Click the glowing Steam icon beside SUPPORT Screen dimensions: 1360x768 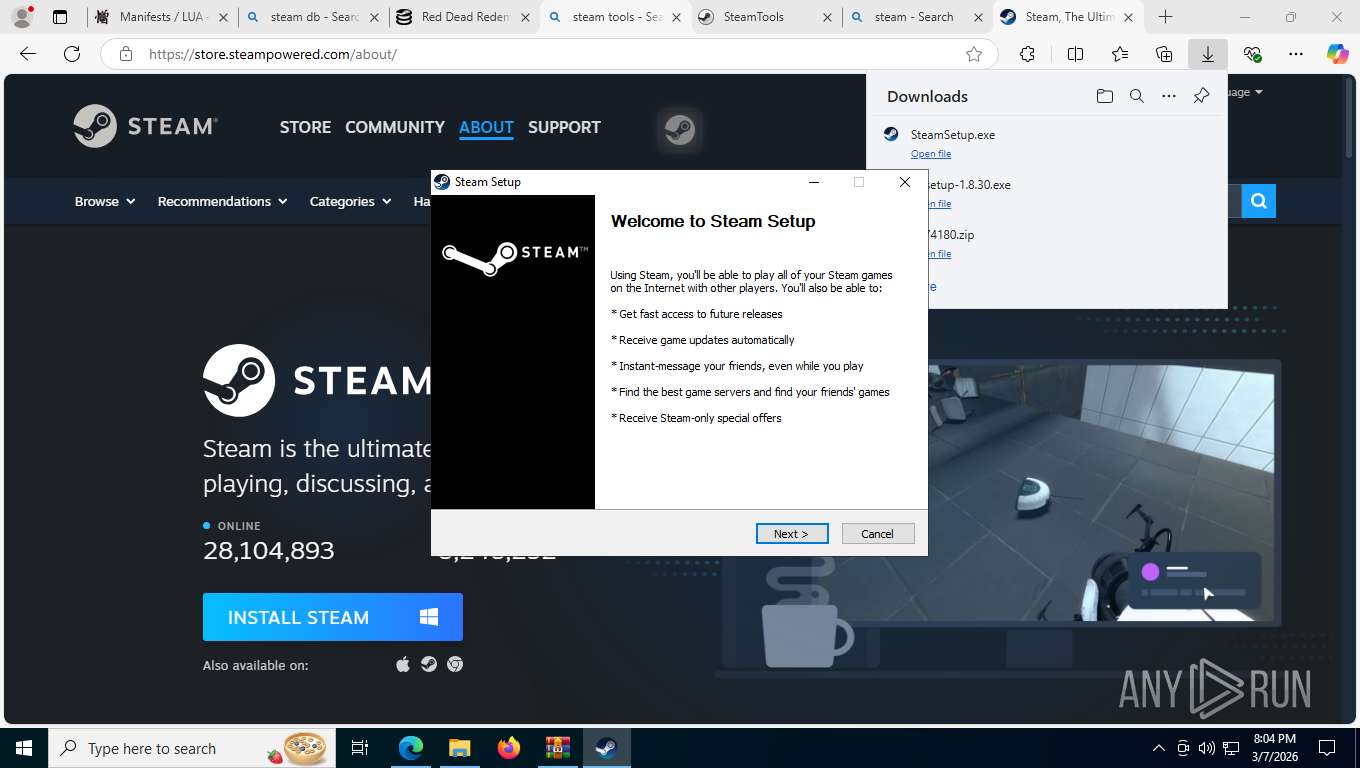pos(680,129)
